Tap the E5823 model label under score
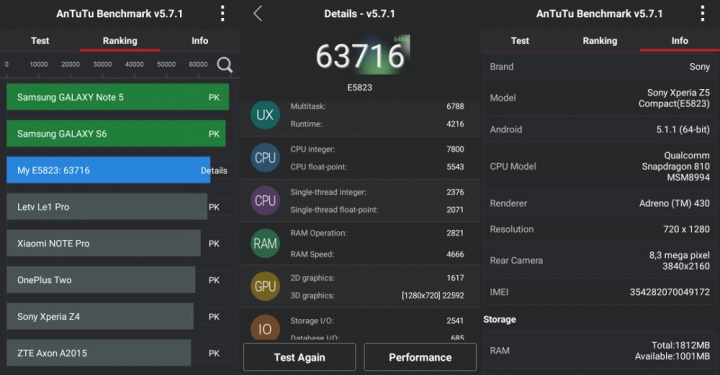720x375 pixels. (360, 87)
